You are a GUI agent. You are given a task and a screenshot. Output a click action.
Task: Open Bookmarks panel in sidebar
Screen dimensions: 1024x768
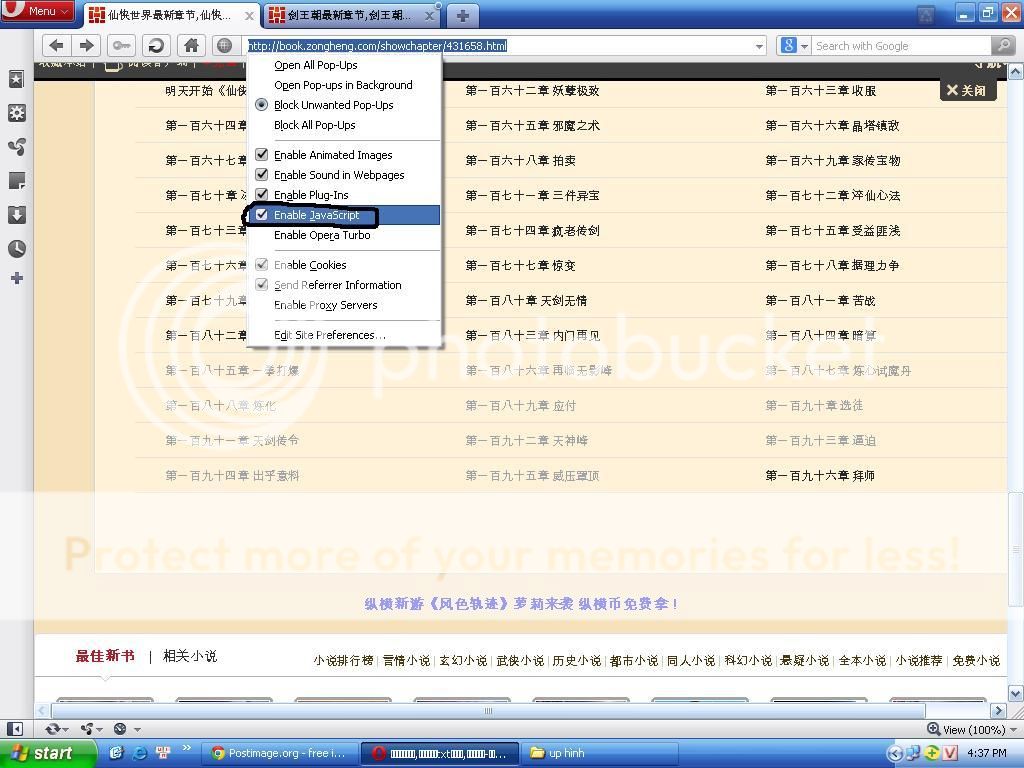coord(16,79)
